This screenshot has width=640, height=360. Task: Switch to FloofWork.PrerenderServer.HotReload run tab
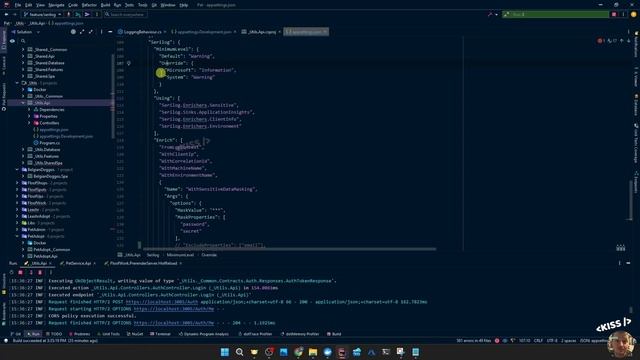143,263
